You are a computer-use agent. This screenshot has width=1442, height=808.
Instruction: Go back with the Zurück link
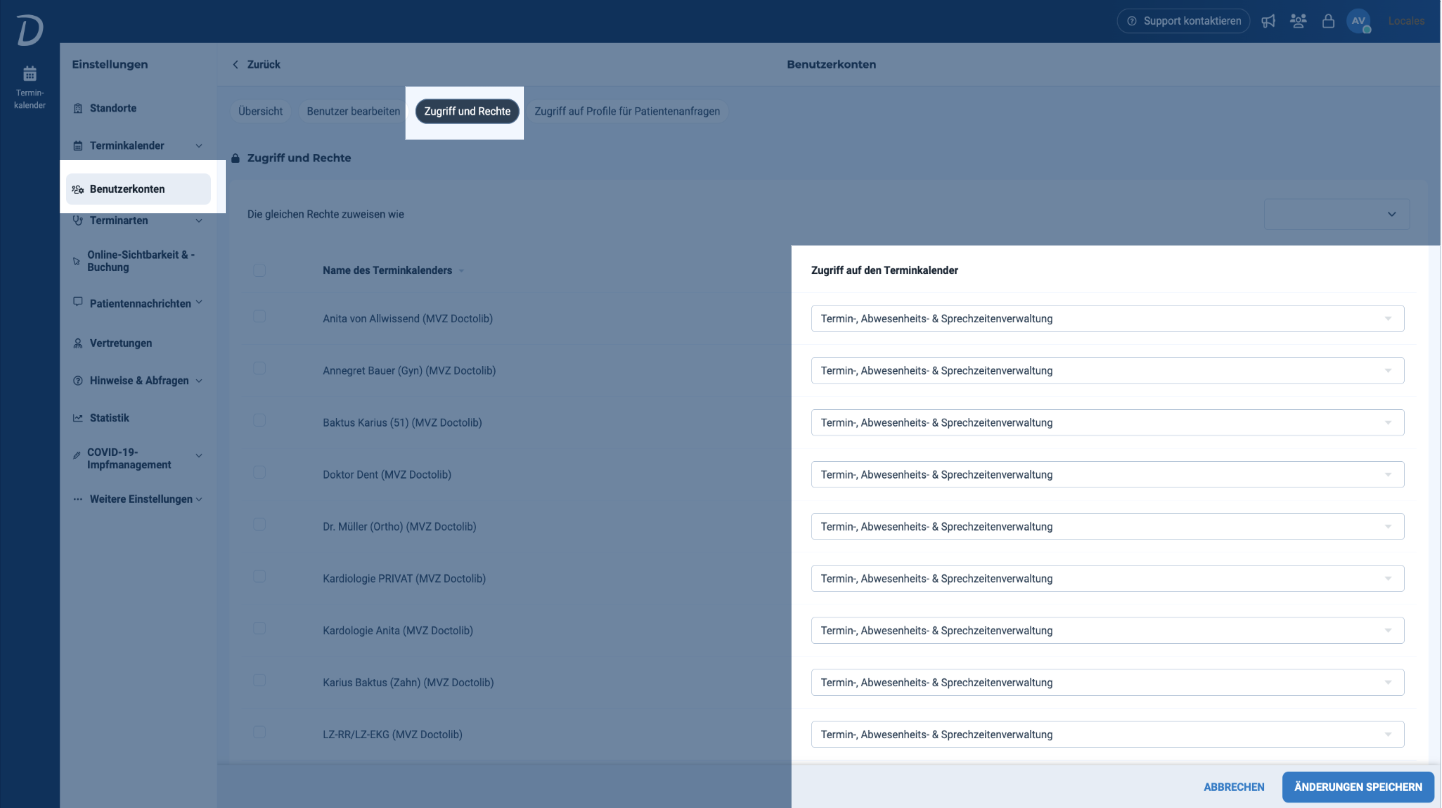pos(256,64)
